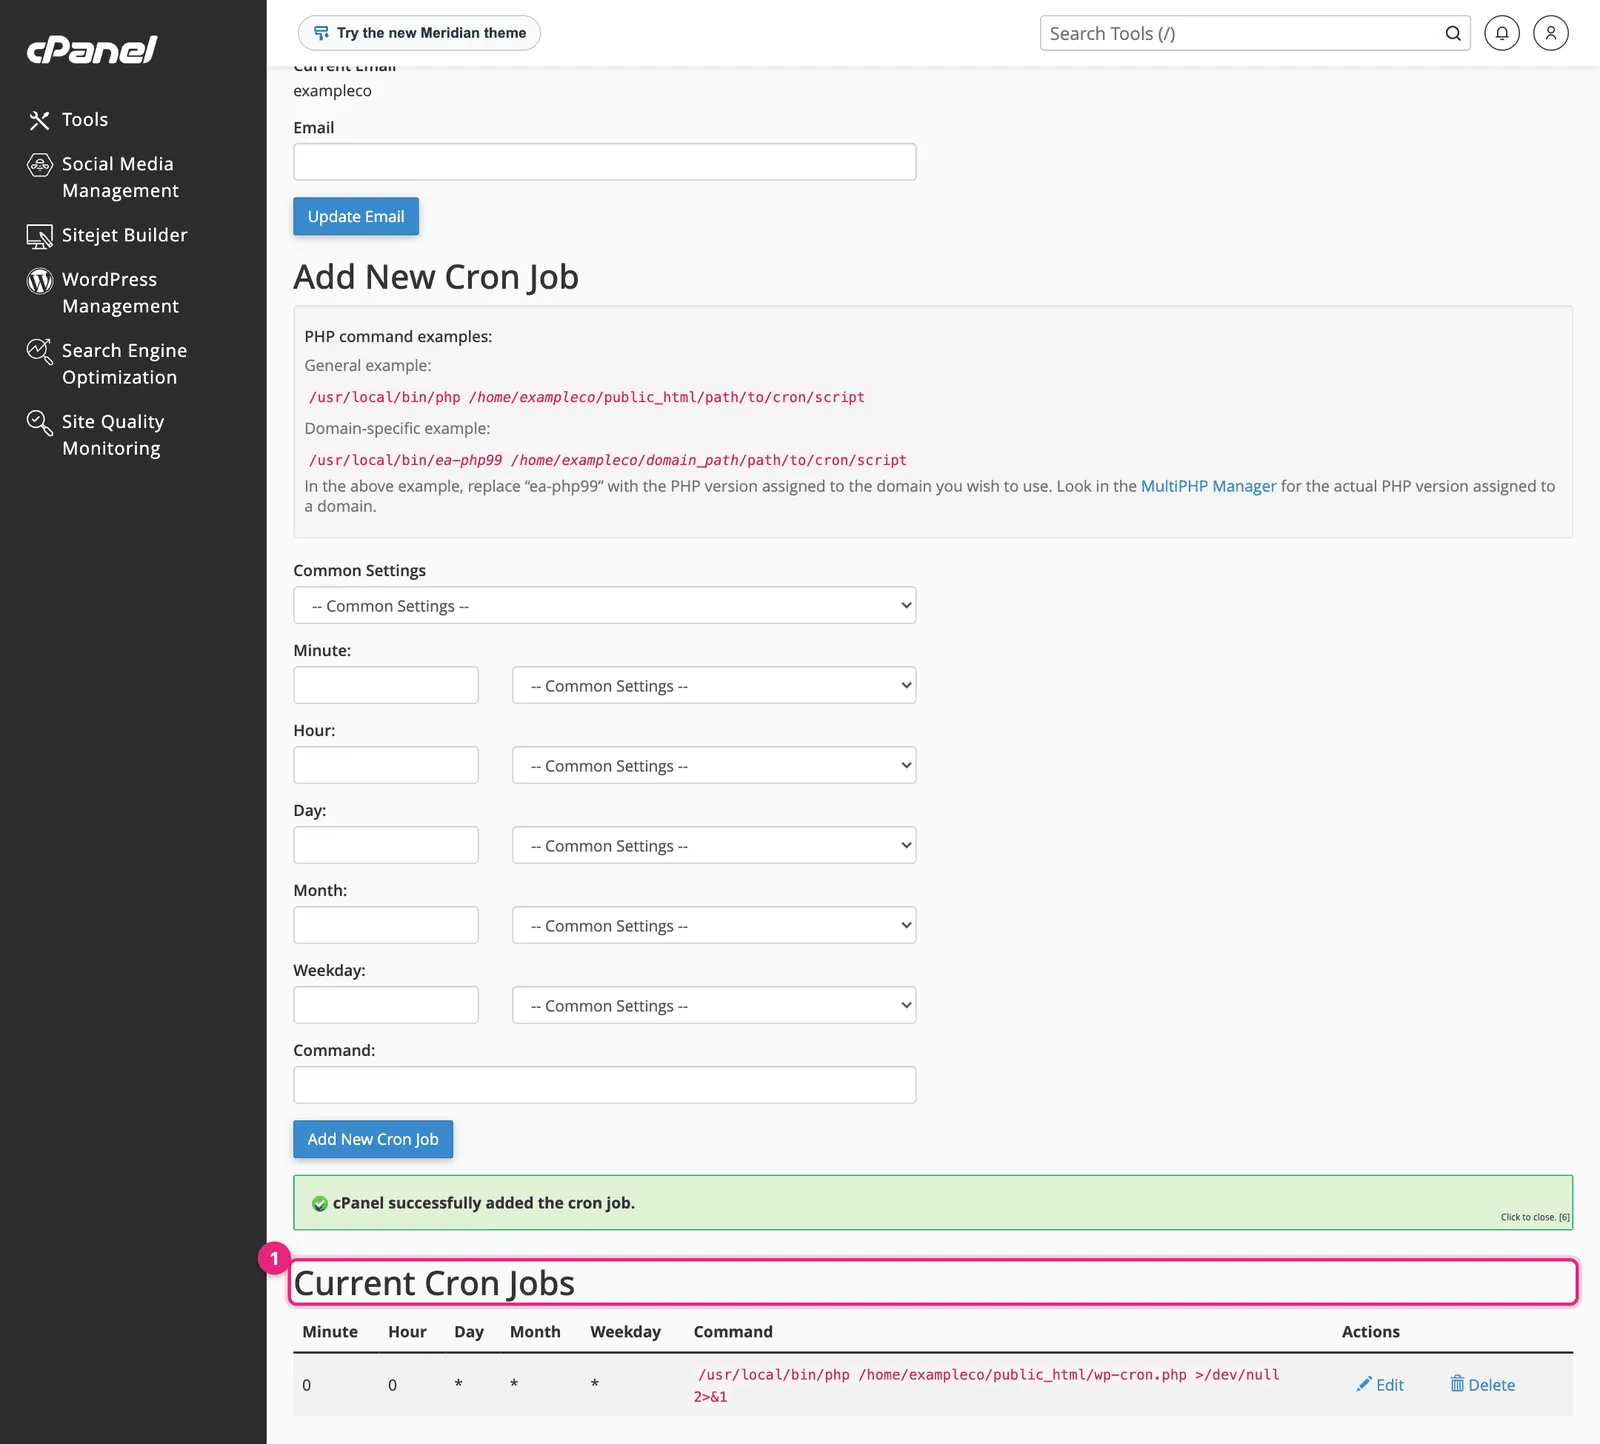This screenshot has height=1444, width=1600.
Task: Click the Command input field
Action: click(605, 1085)
